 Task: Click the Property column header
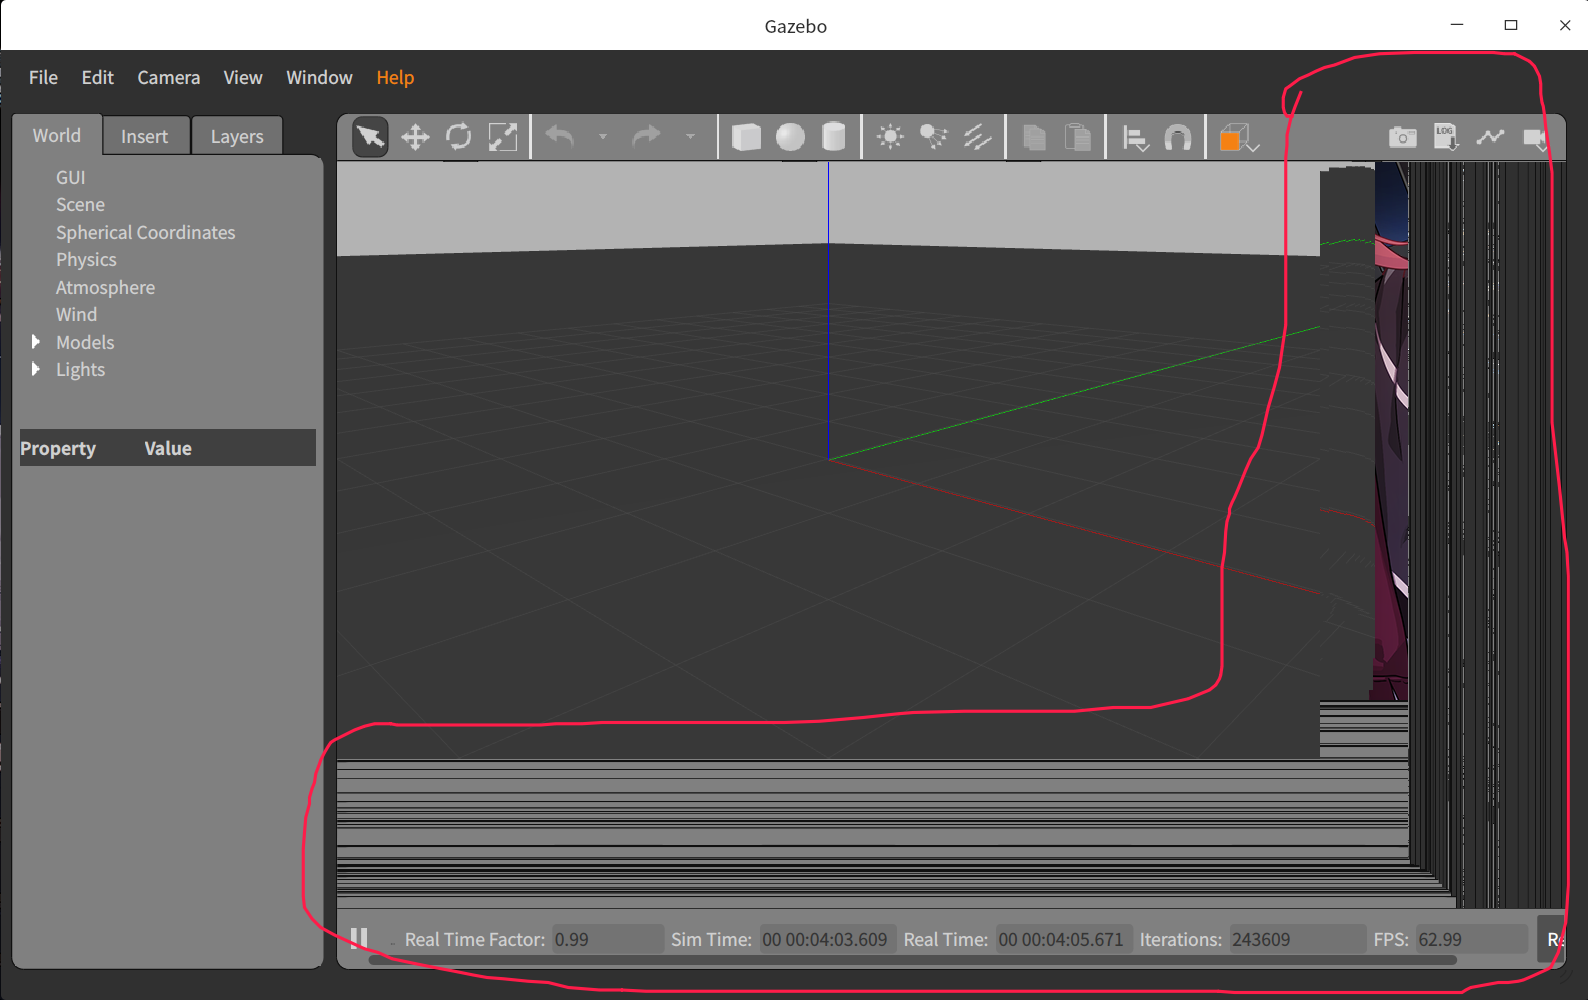coord(58,448)
